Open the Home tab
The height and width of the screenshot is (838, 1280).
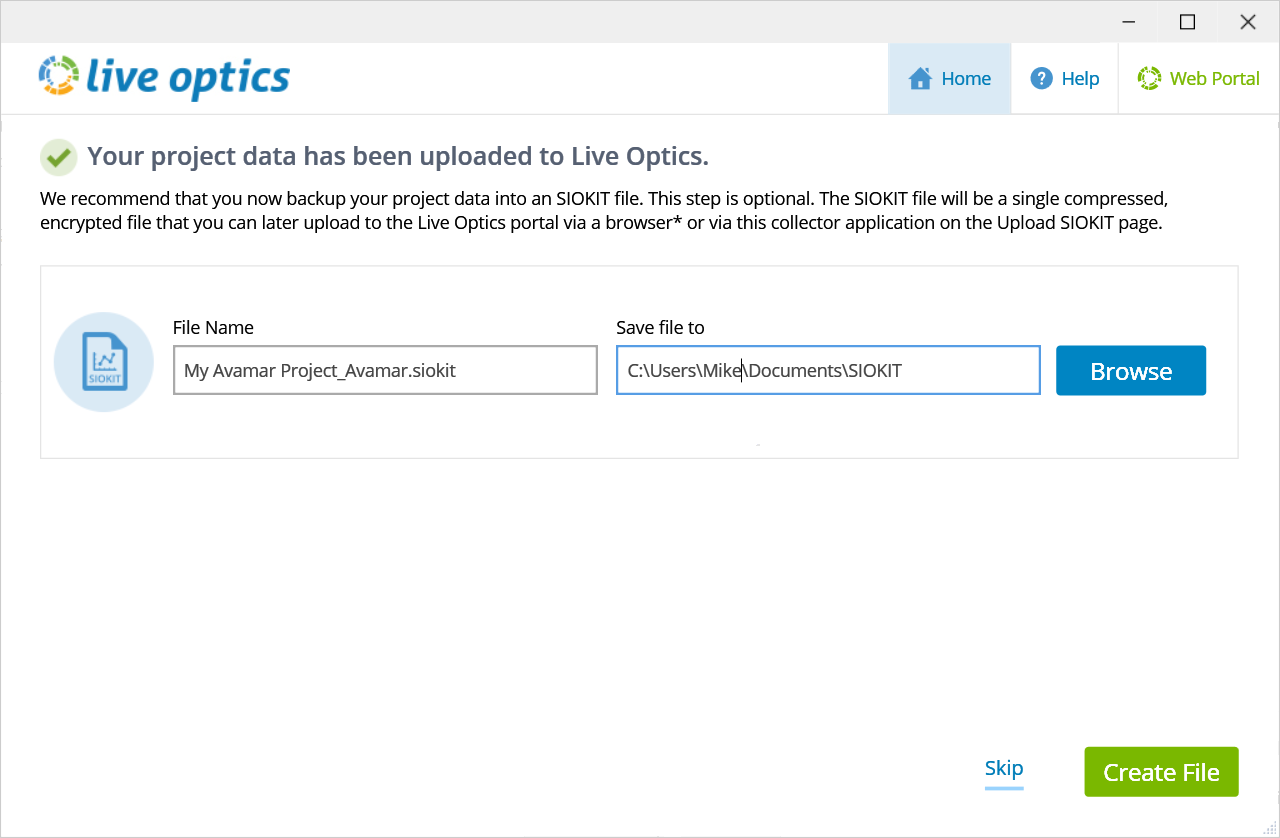click(x=949, y=78)
